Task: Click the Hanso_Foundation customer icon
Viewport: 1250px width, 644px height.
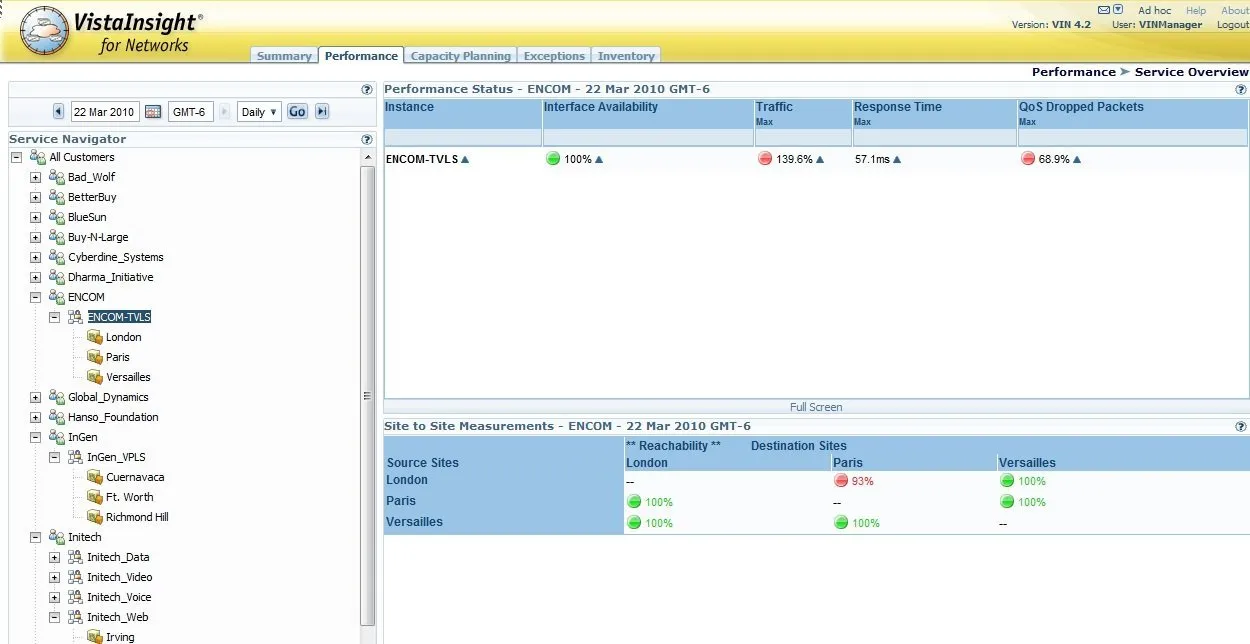Action: (57, 417)
